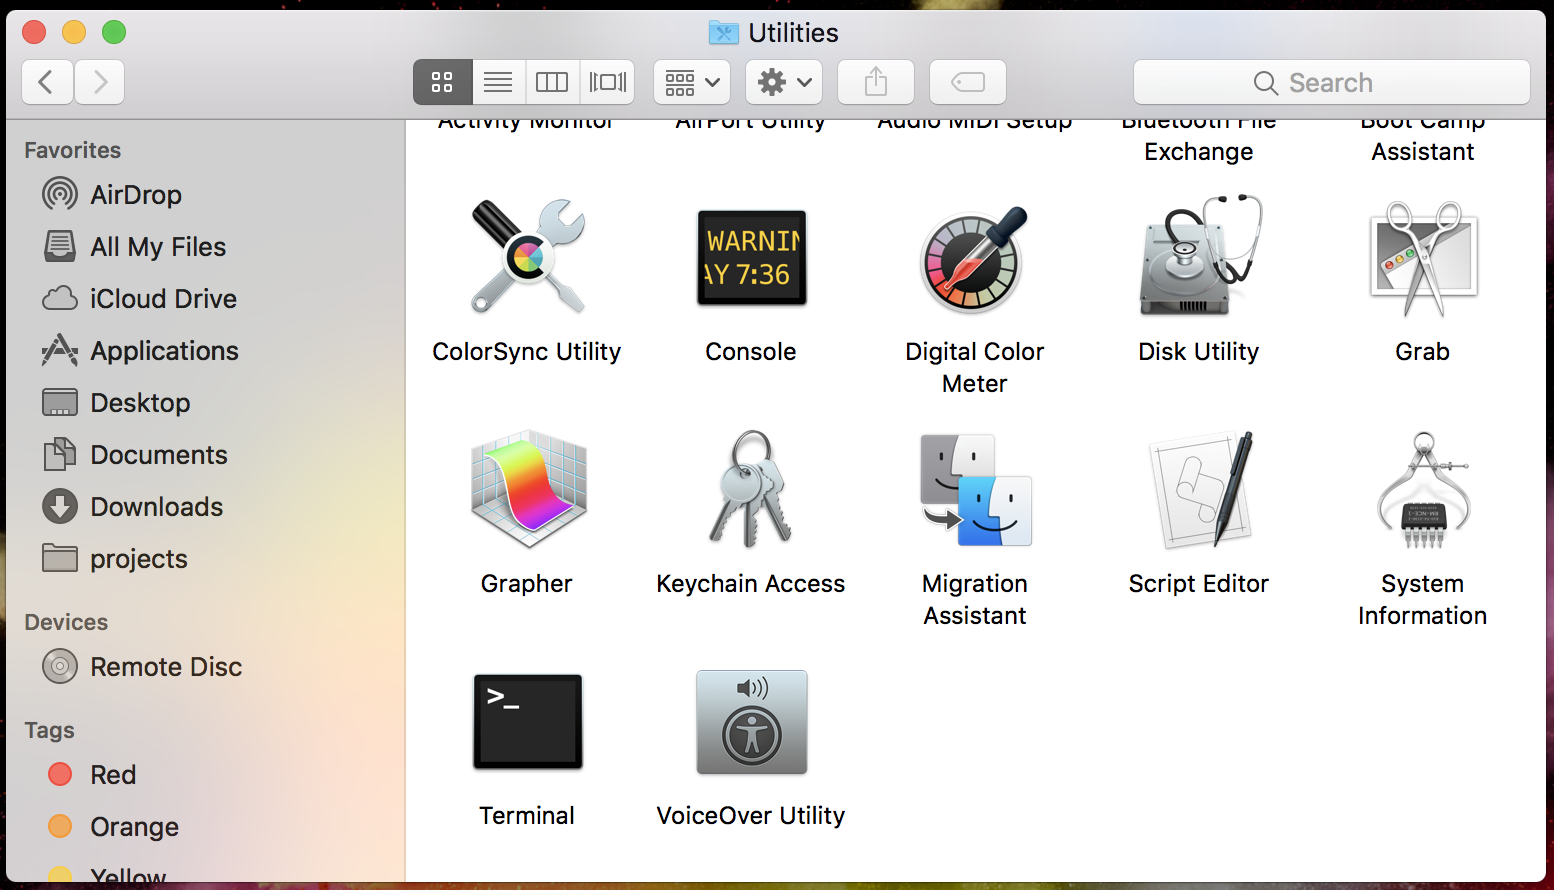This screenshot has width=1554, height=890.
Task: Select the "Boot Camp Assistant" label
Action: [1423, 138]
